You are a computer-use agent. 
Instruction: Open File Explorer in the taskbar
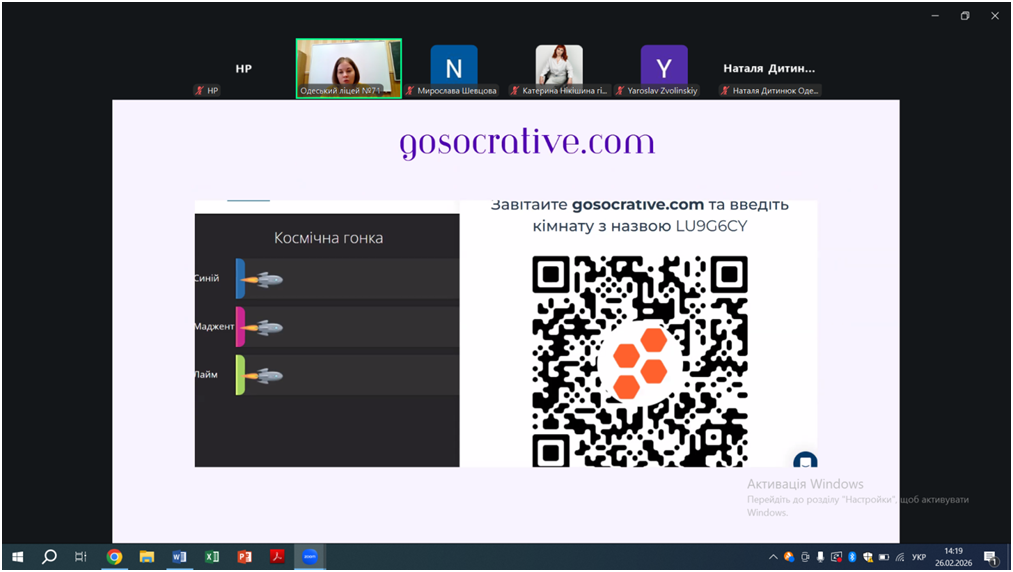147,557
